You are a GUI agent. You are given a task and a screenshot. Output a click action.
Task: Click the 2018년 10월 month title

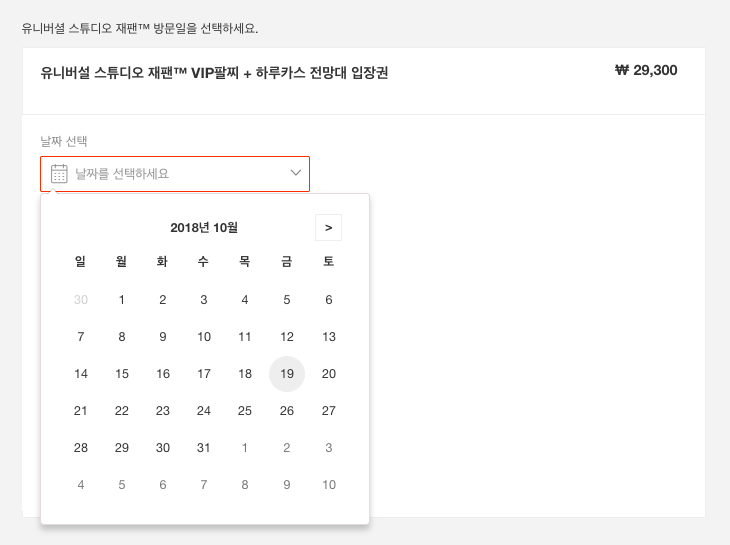(204, 228)
